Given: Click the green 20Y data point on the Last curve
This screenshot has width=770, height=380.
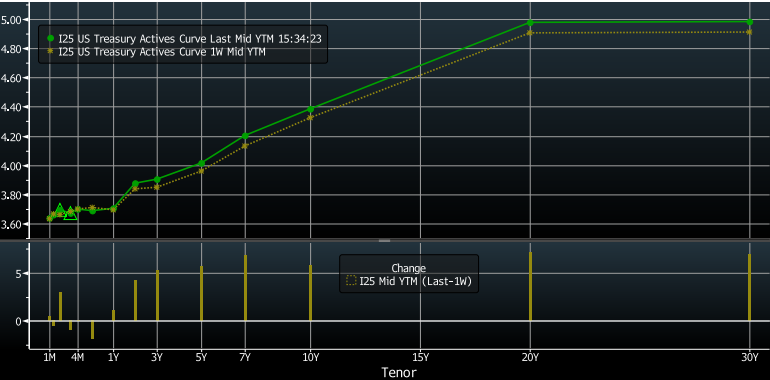Looking at the screenshot, I should tap(530, 23).
